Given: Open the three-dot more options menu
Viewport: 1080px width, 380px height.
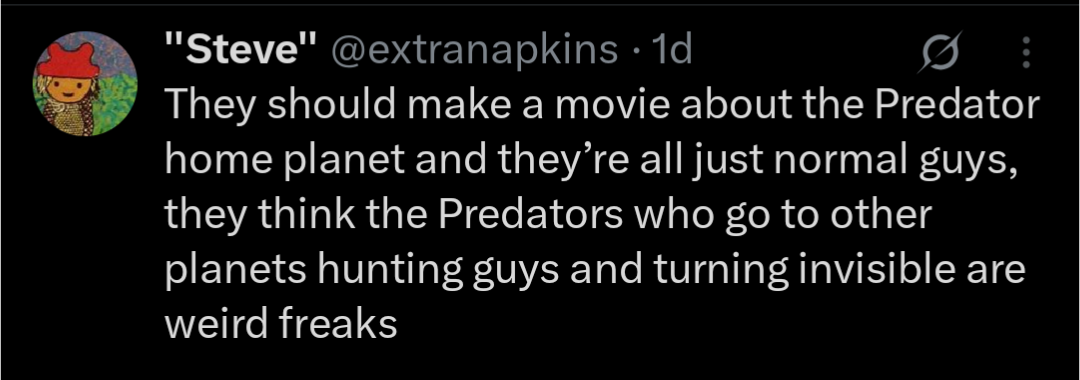Looking at the screenshot, I should 1026,52.
